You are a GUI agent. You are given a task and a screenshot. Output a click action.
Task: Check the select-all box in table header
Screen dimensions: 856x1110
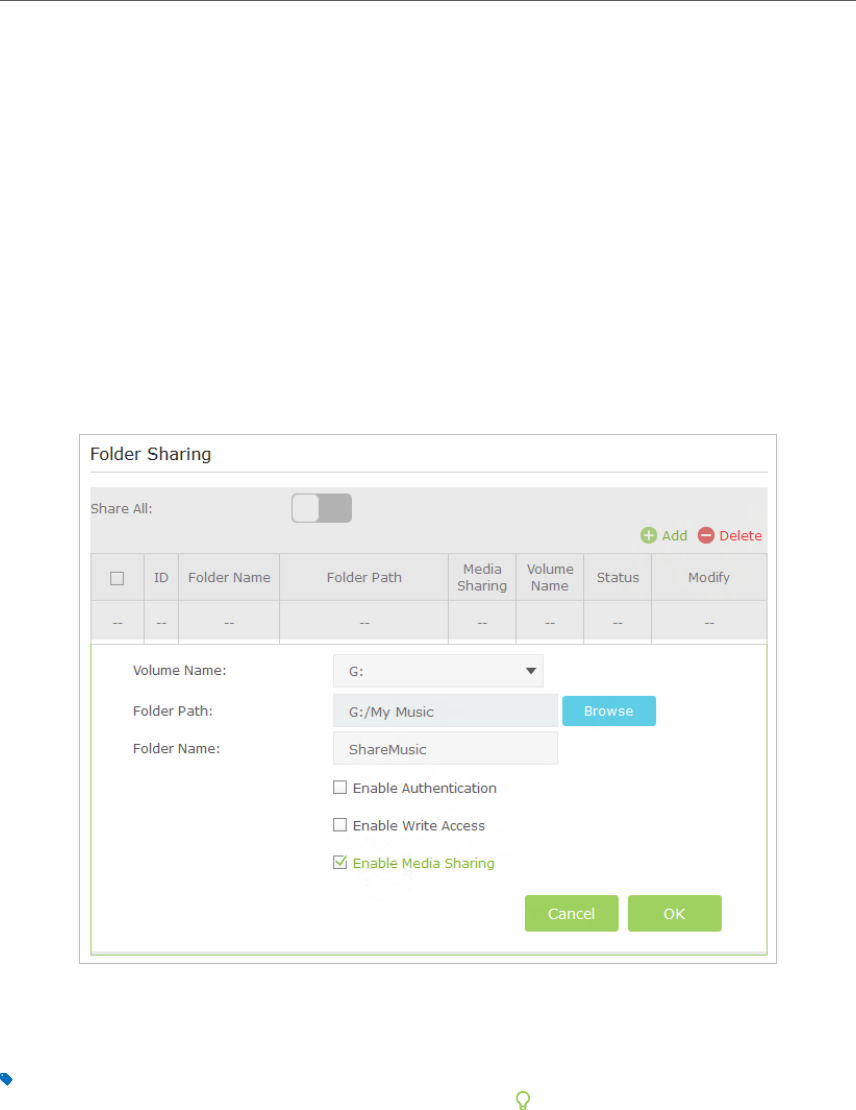(x=117, y=578)
